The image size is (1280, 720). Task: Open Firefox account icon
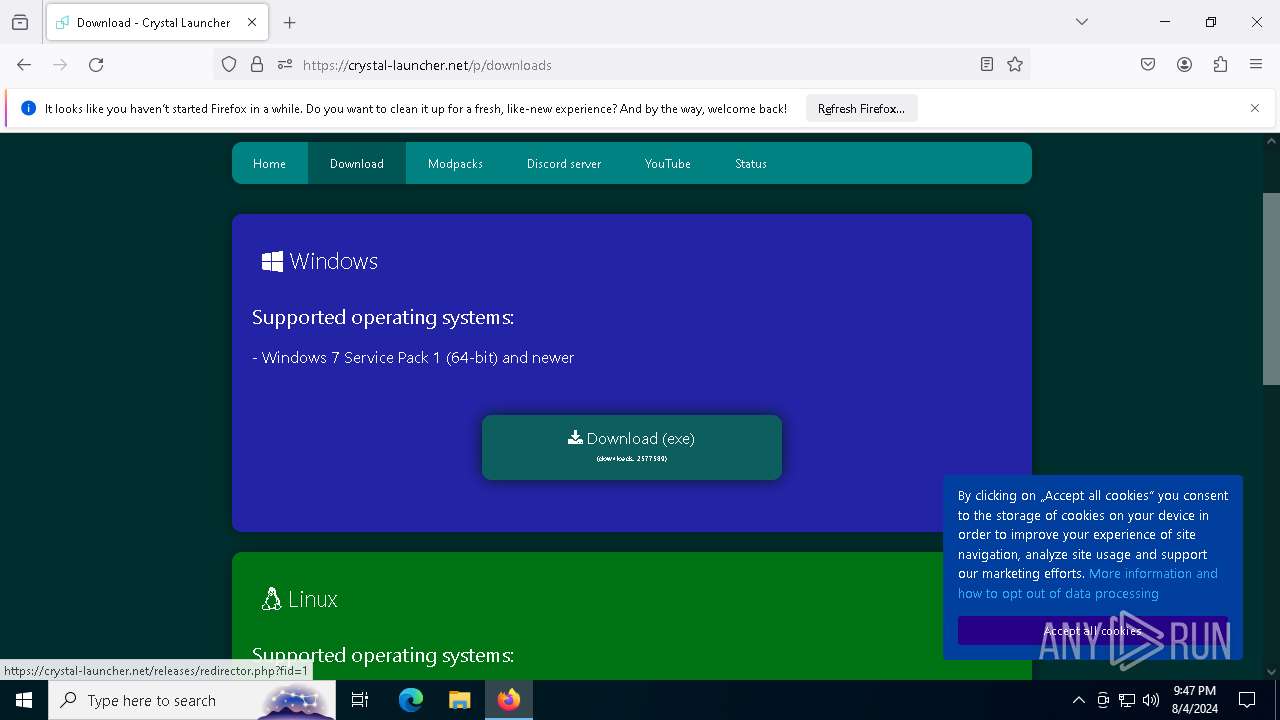1184,65
